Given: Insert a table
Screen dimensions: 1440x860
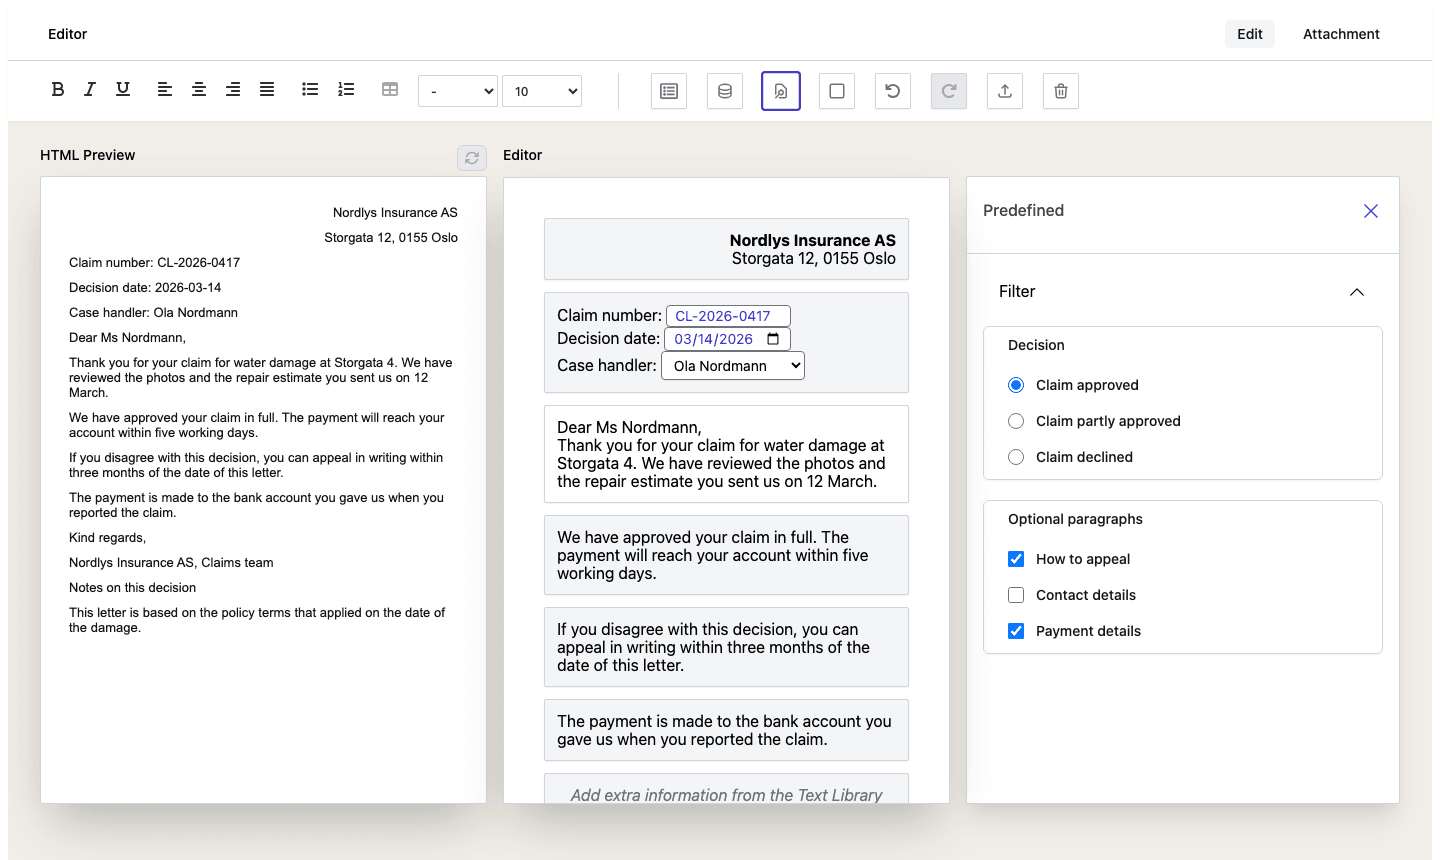Looking at the screenshot, I should (390, 89).
